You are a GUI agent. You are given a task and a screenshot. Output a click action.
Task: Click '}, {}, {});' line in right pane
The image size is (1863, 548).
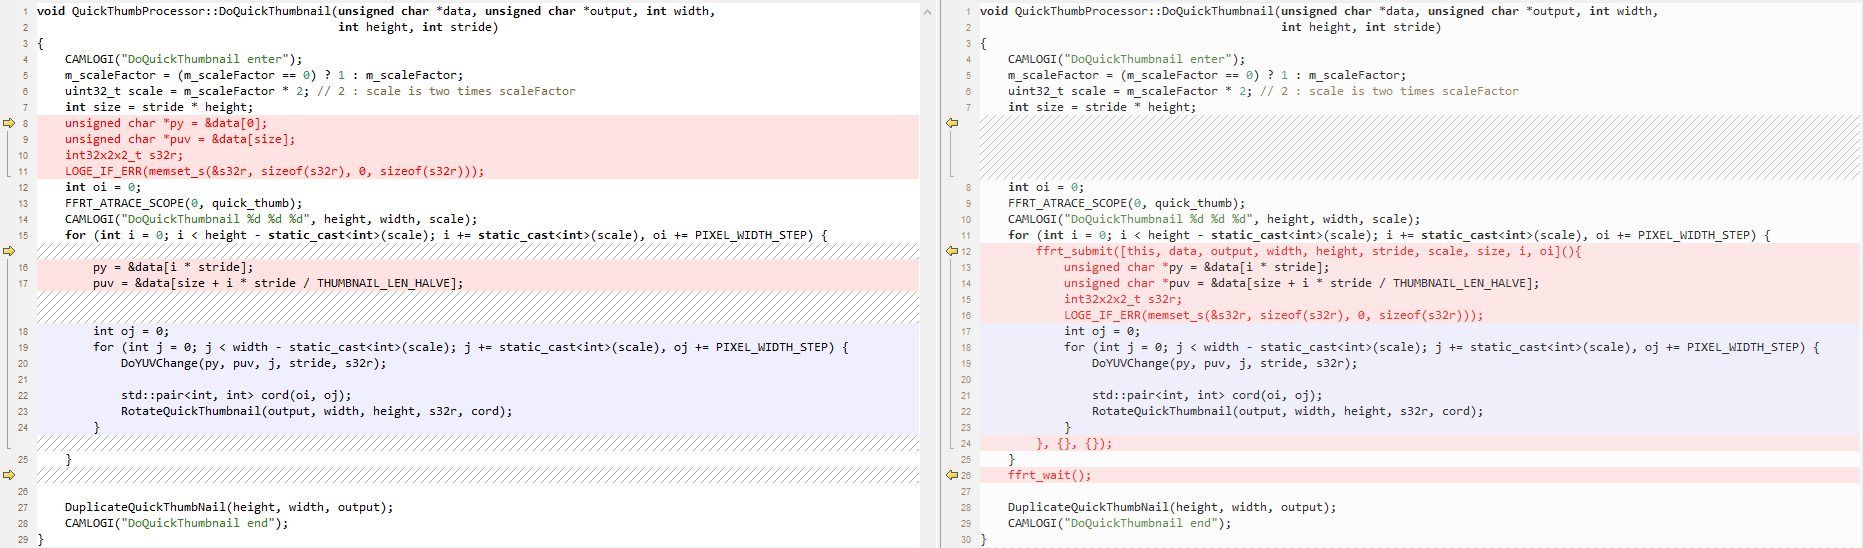(x=1073, y=443)
